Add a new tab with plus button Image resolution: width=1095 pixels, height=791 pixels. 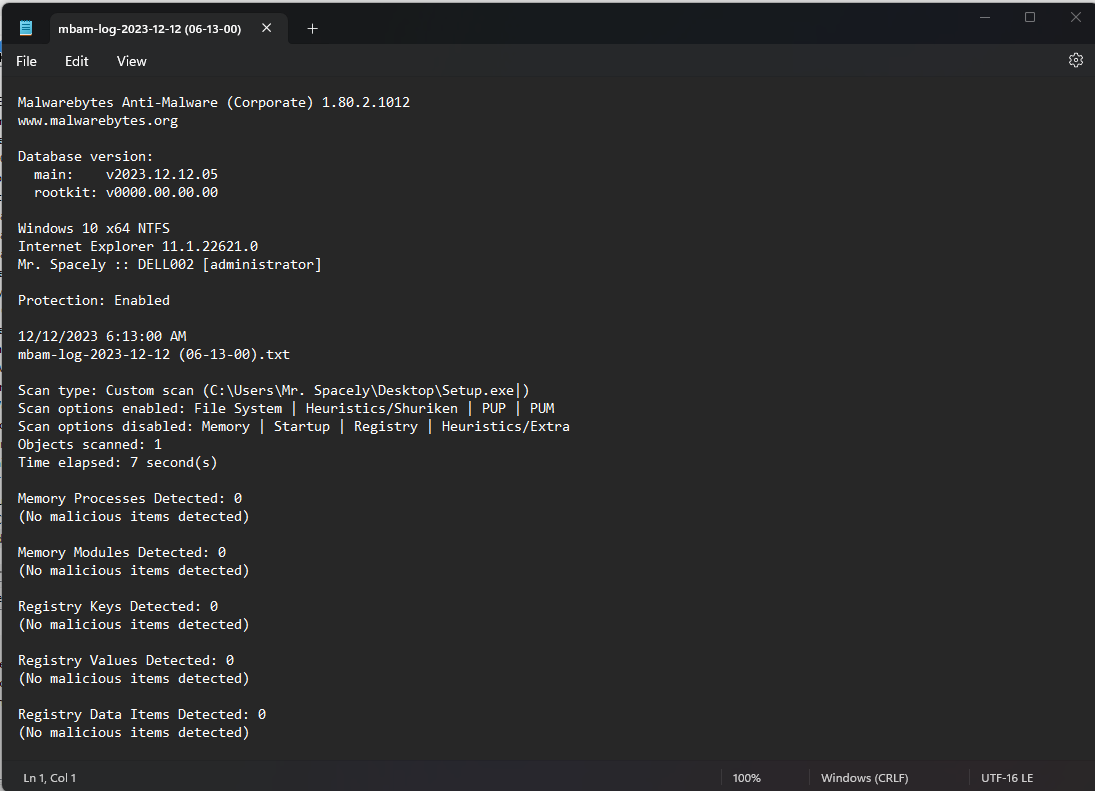click(x=312, y=29)
